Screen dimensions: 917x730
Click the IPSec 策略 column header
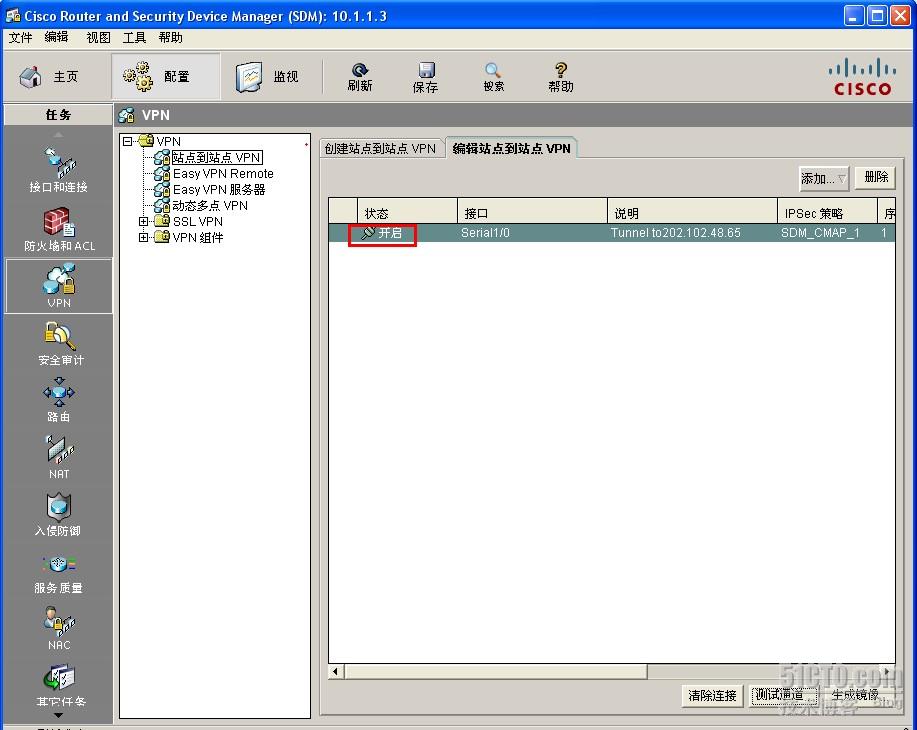tap(828, 213)
